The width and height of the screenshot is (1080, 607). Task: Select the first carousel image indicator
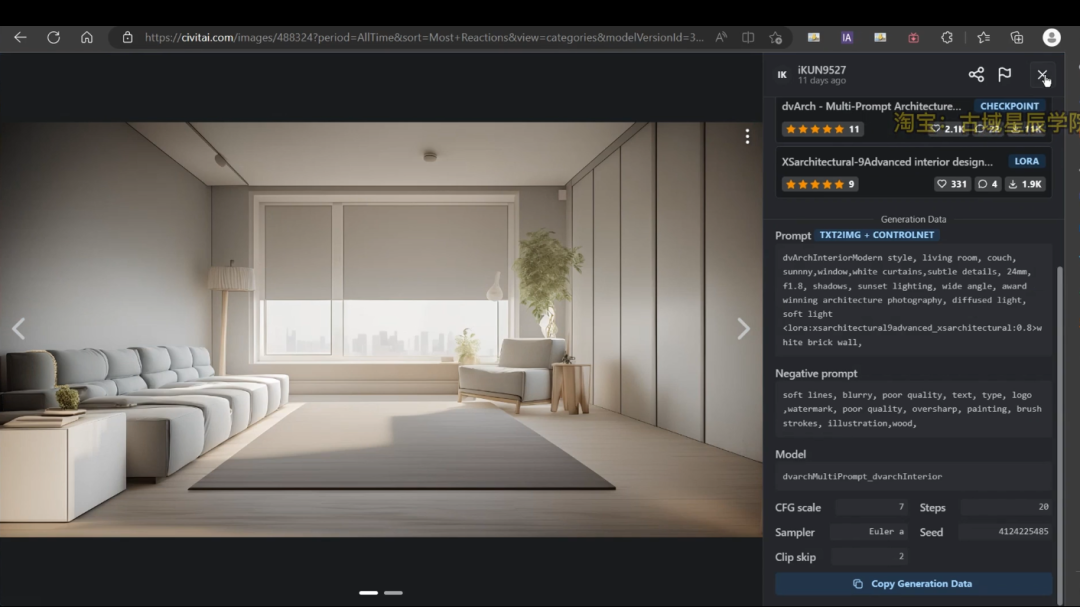[368, 593]
